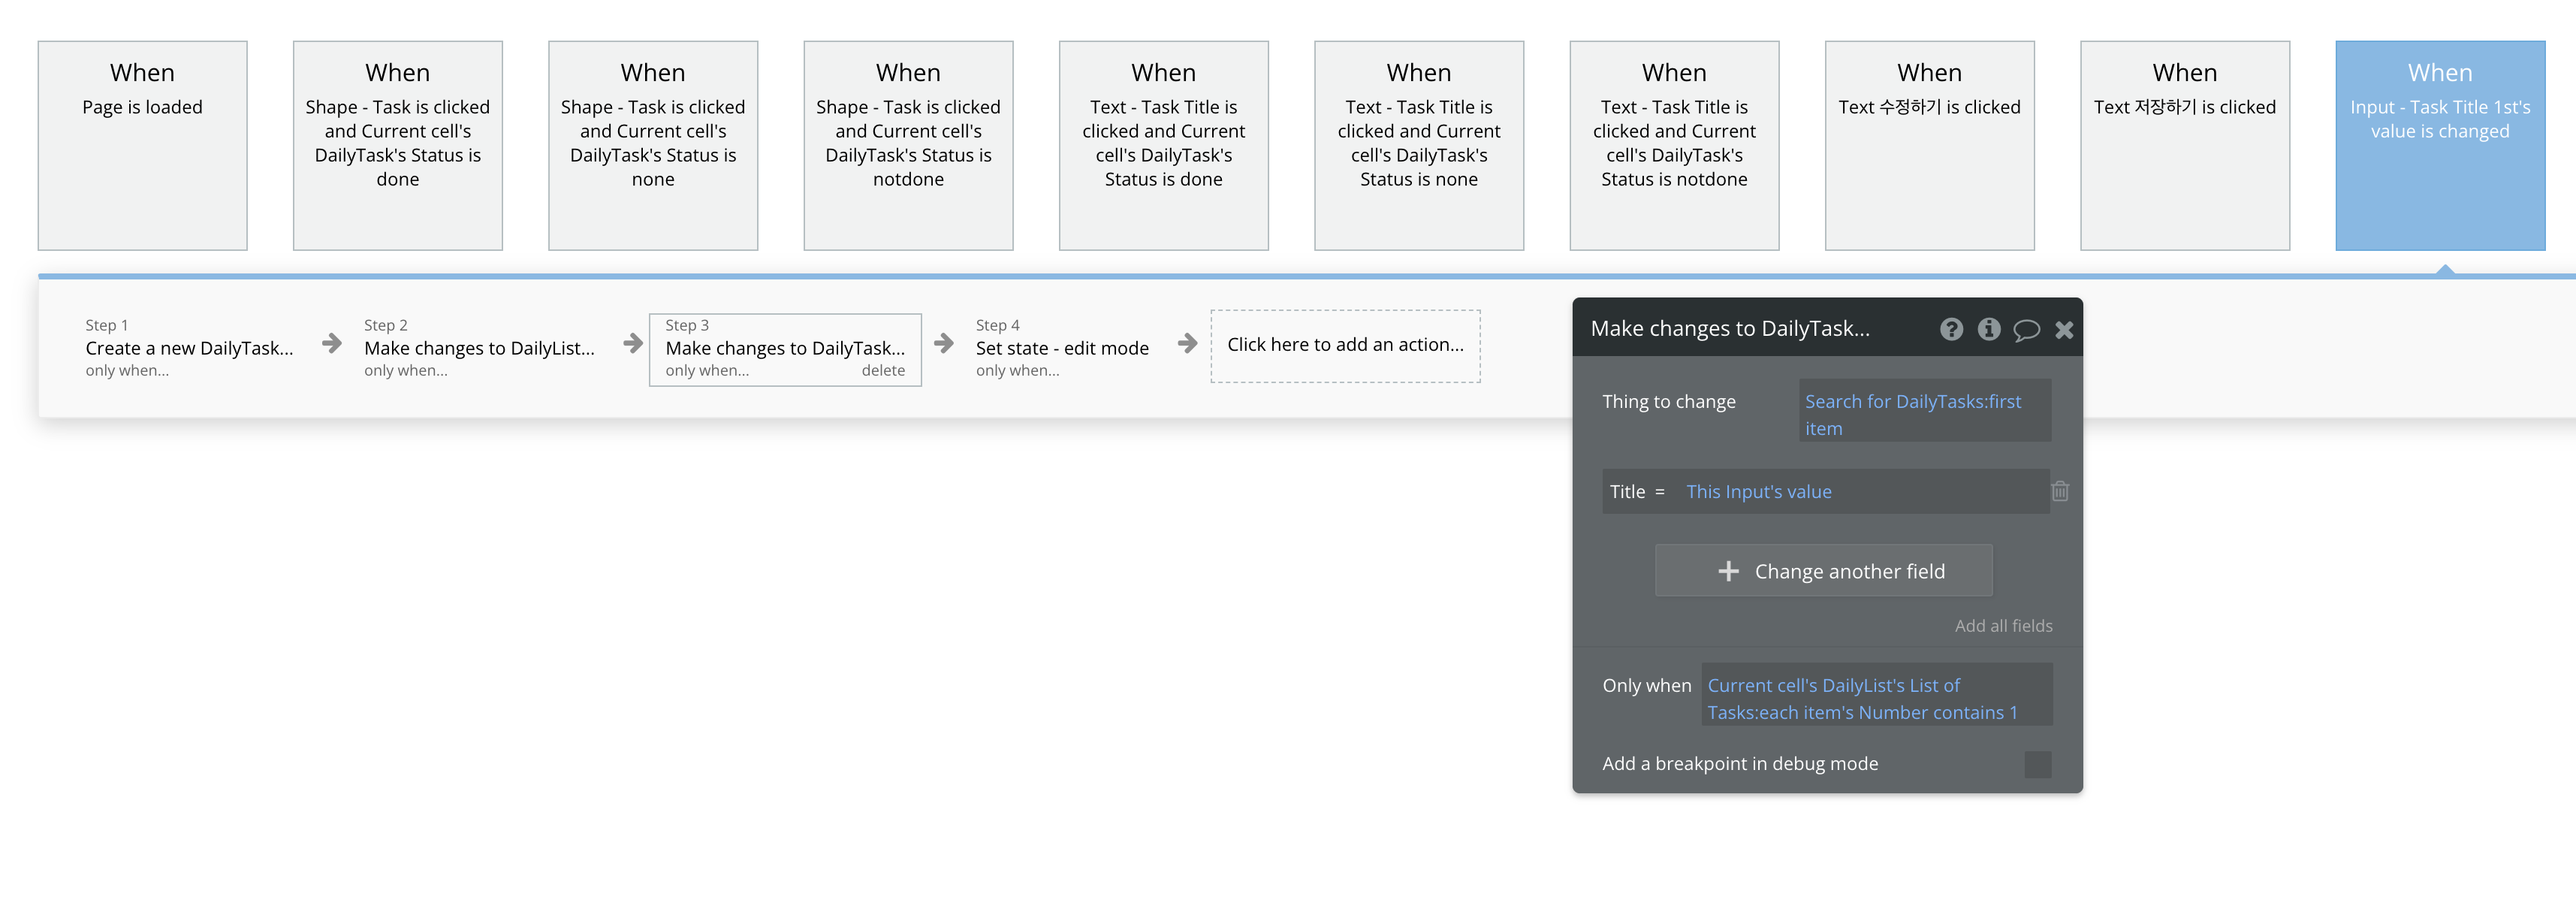Close the Make changes to DailyTask panel

tap(2064, 330)
